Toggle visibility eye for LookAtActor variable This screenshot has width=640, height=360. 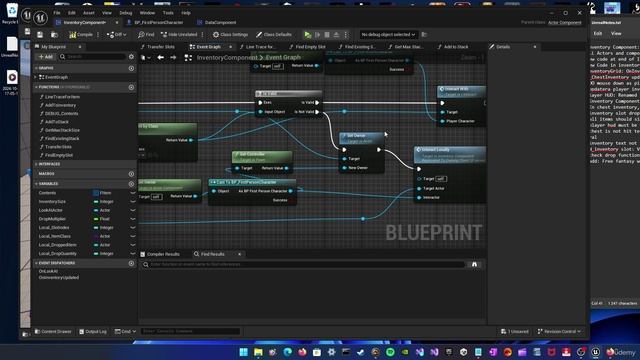click(x=132, y=210)
